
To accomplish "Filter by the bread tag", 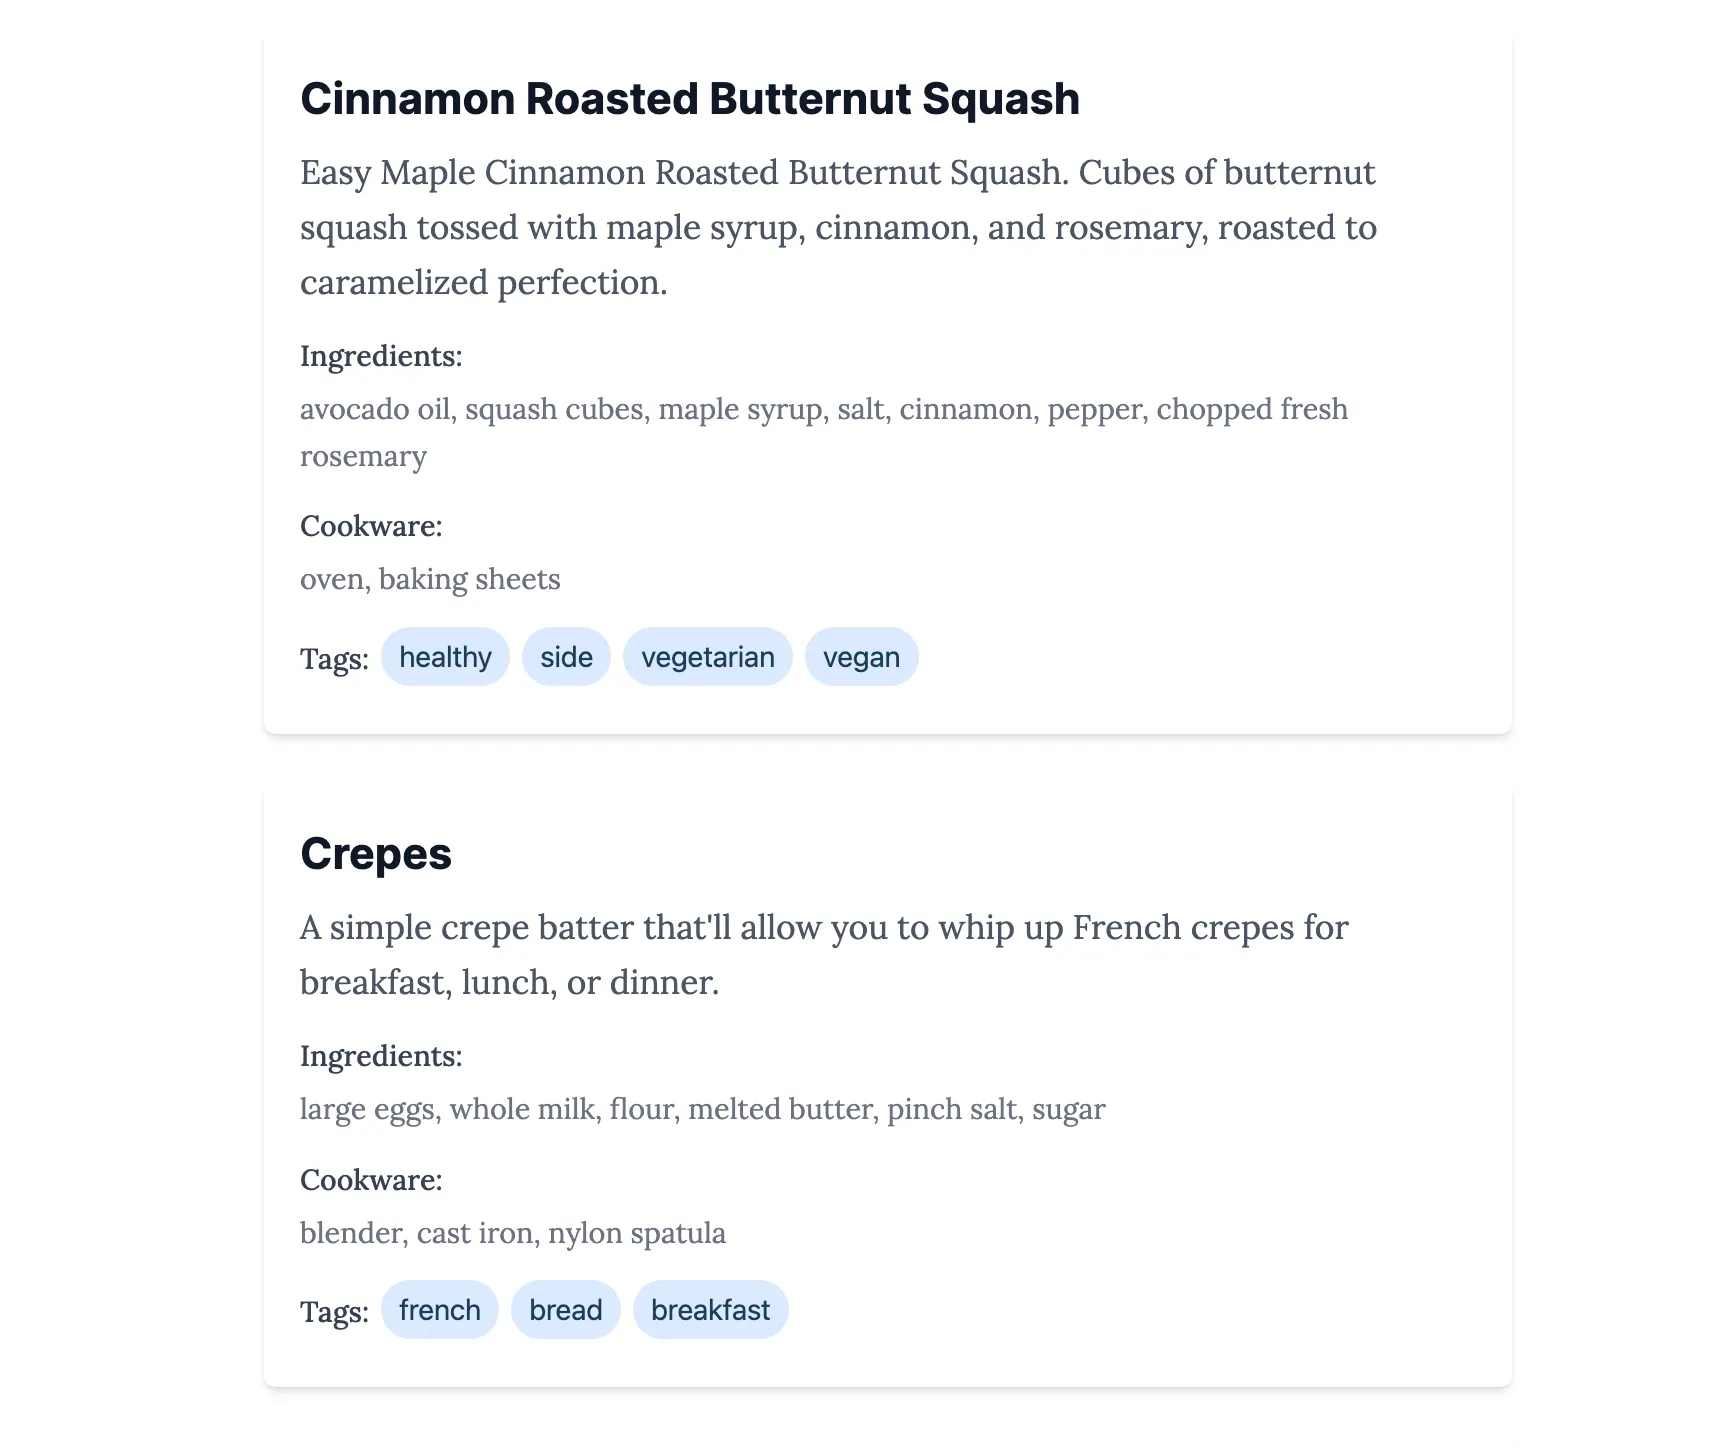I will coord(565,1310).
